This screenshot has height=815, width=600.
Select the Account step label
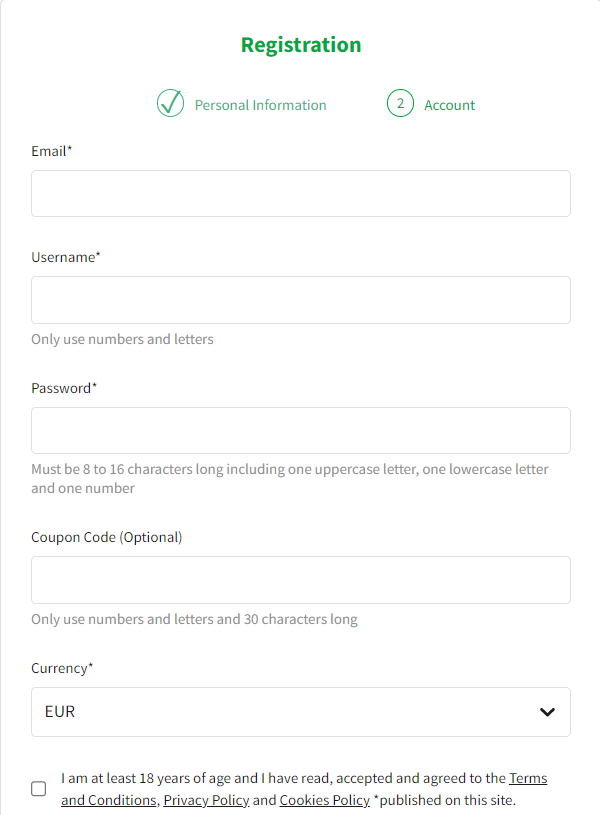point(450,105)
